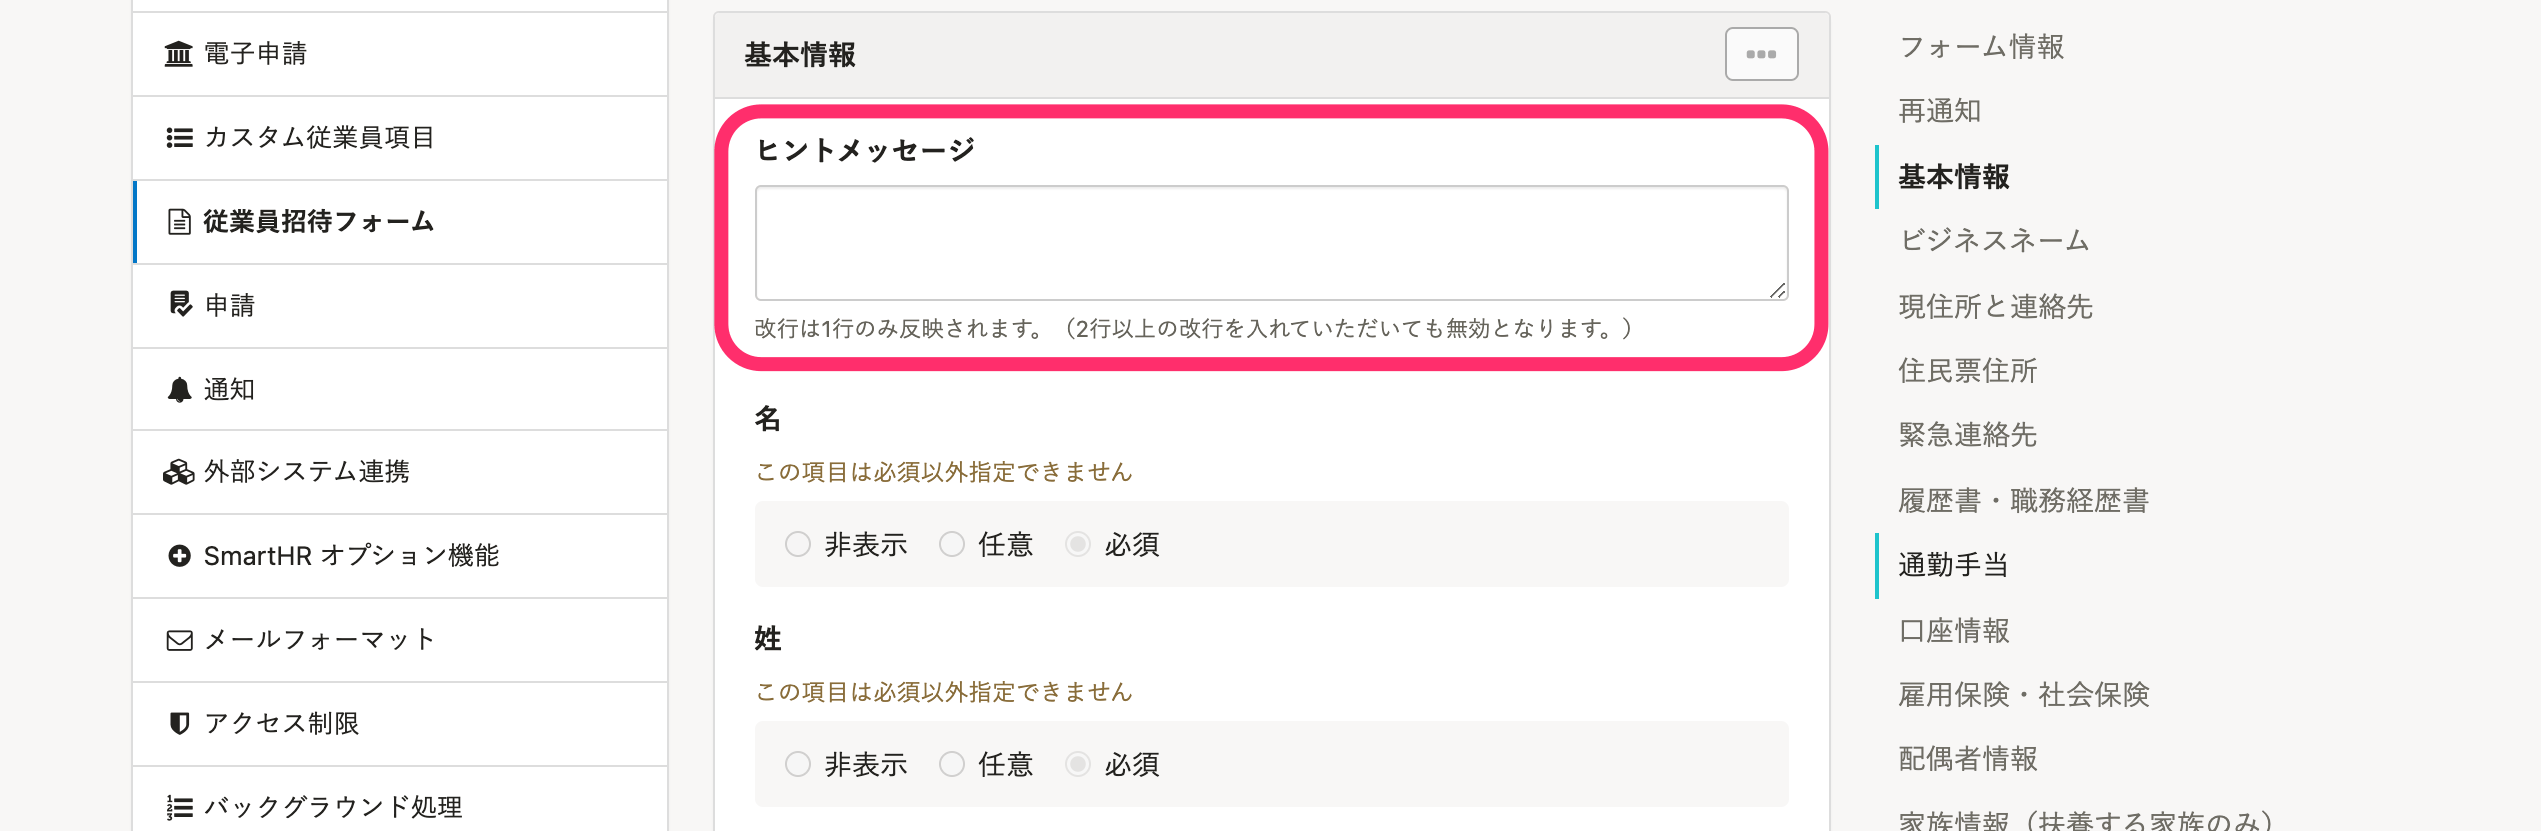Click the cubes icon for 外部システム連携
Image resolution: width=2541 pixels, height=831 pixels.
(x=179, y=472)
